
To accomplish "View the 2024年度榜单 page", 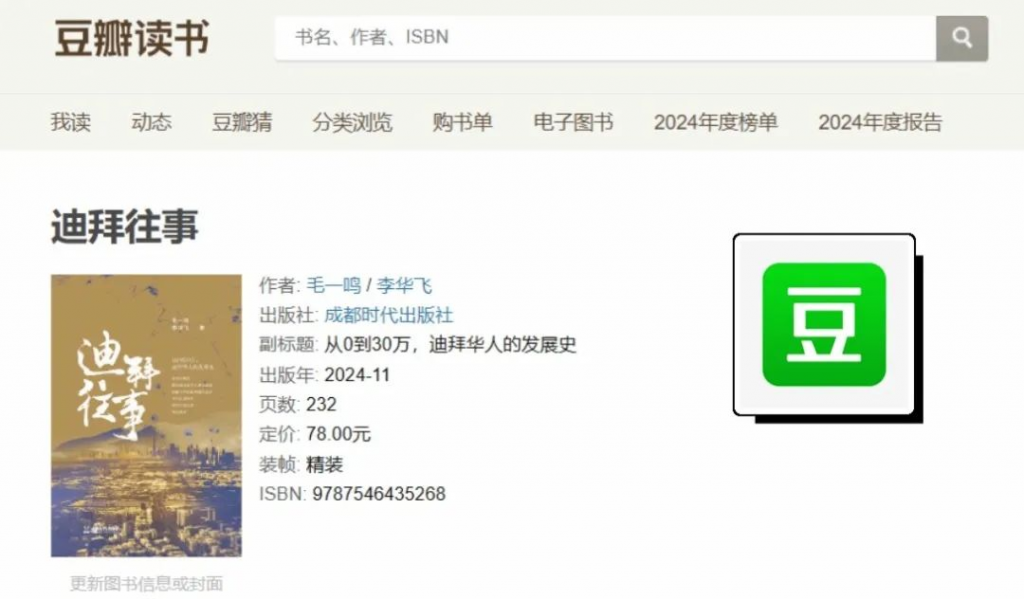I will [x=715, y=122].
